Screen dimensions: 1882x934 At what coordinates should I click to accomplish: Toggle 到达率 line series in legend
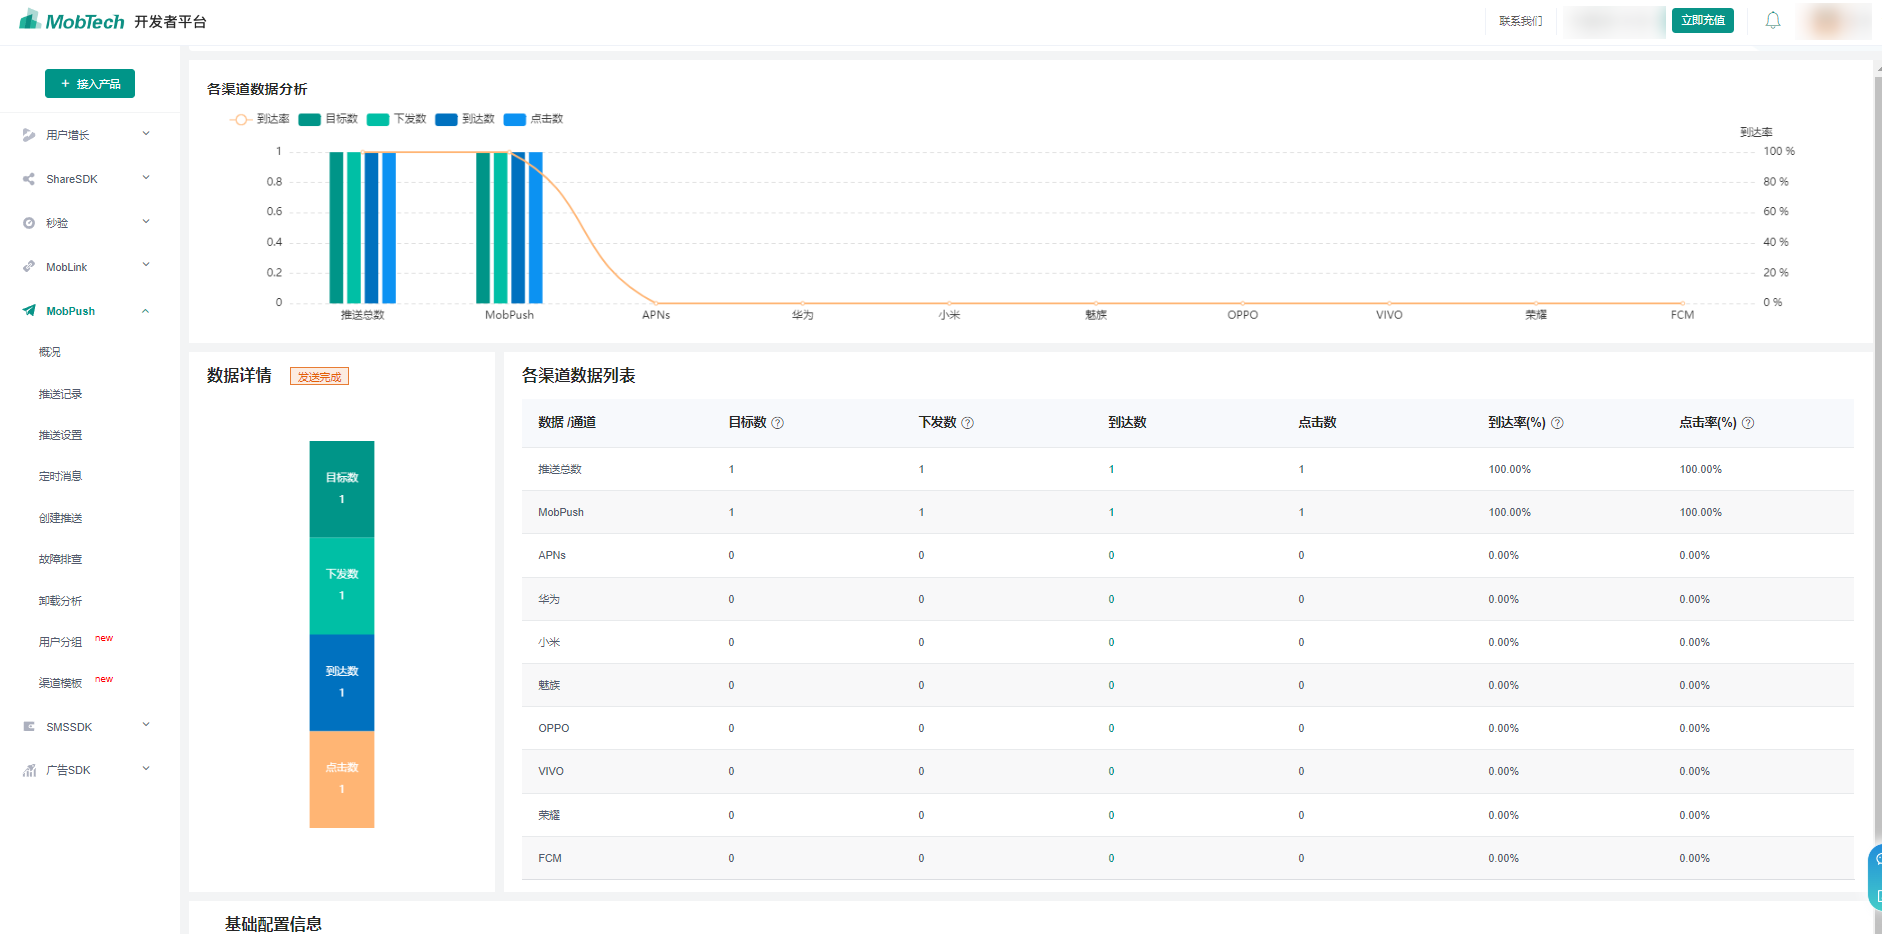click(x=260, y=119)
